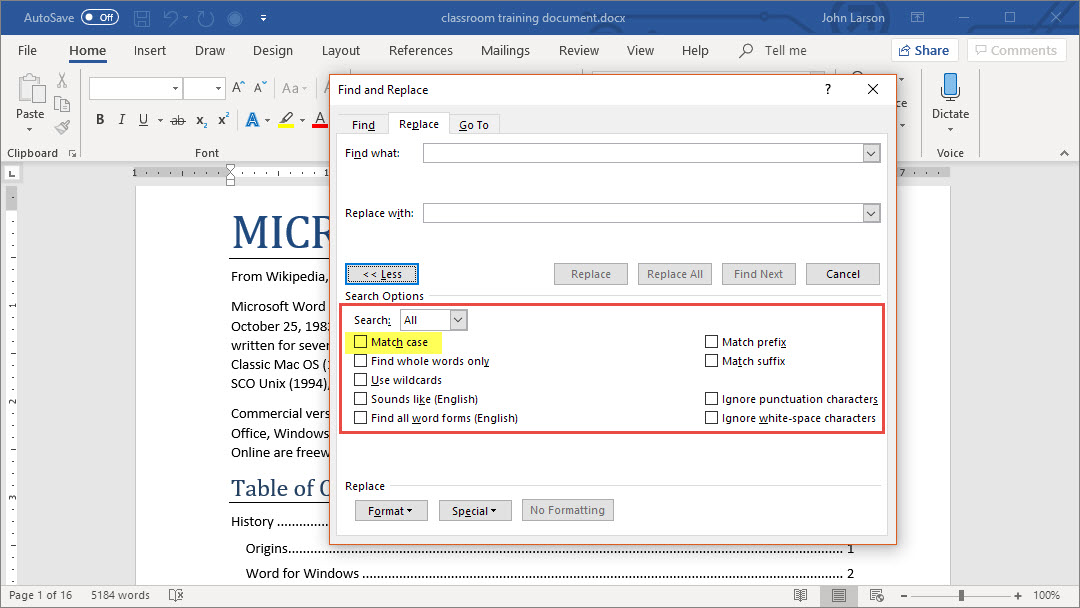Toggle the AutoSave switch
Image resolution: width=1080 pixels, height=608 pixels.
[x=99, y=18]
